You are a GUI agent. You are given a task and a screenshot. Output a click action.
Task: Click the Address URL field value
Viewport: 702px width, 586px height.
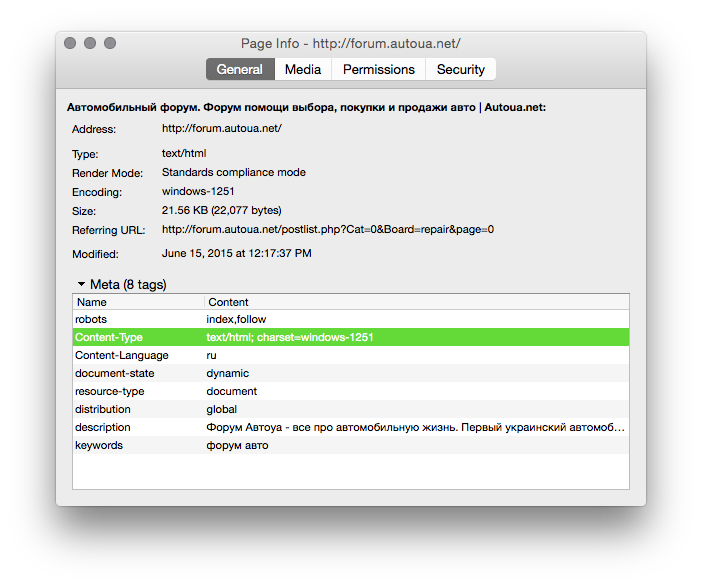[222, 129]
